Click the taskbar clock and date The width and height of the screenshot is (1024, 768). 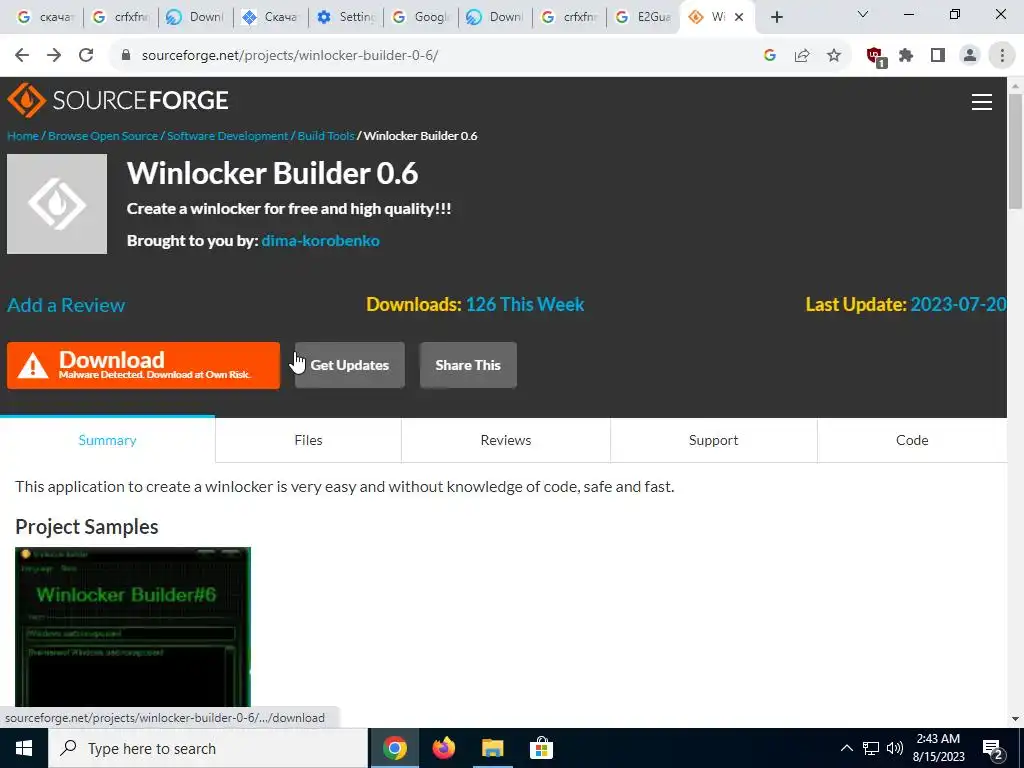938,748
